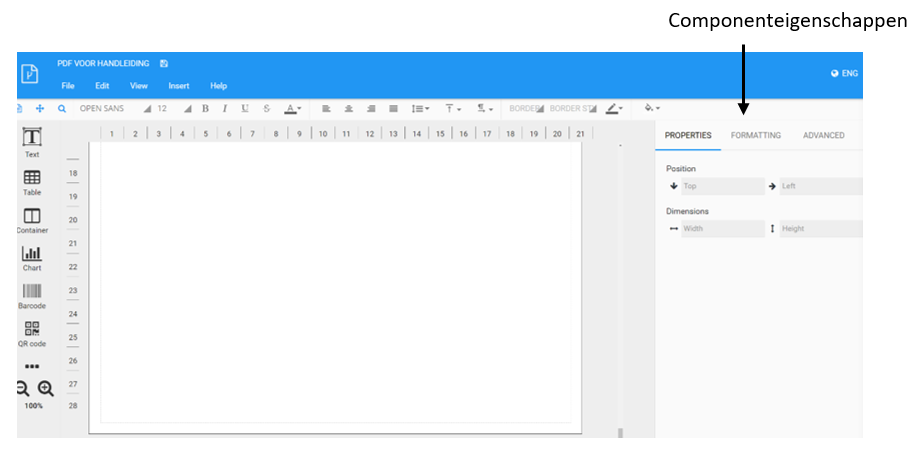The height and width of the screenshot is (456, 914).
Task: Choose the Container component
Action: 32,217
